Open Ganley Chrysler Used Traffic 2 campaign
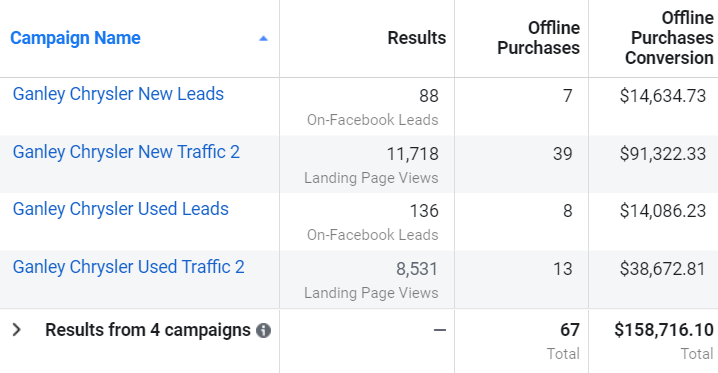The width and height of the screenshot is (718, 373). 128,267
